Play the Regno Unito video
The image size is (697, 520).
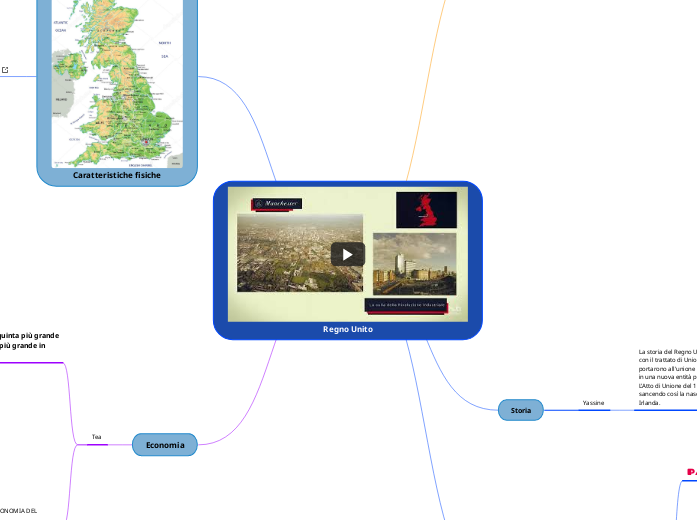click(347, 254)
